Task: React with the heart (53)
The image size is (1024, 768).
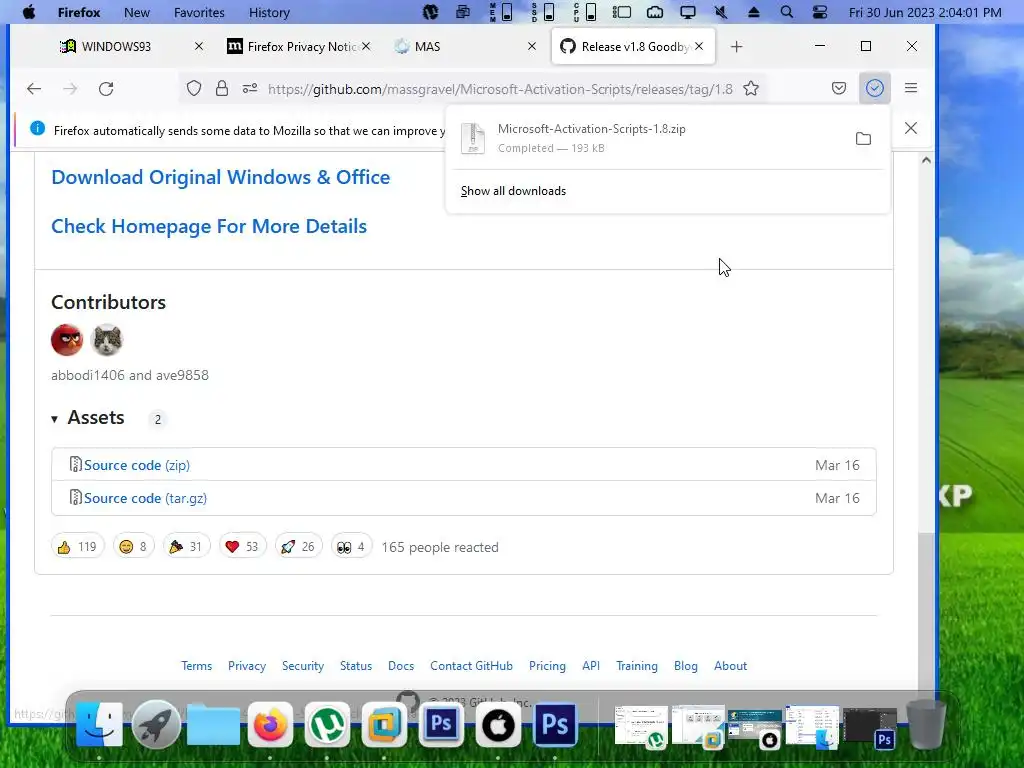Action: (242, 547)
